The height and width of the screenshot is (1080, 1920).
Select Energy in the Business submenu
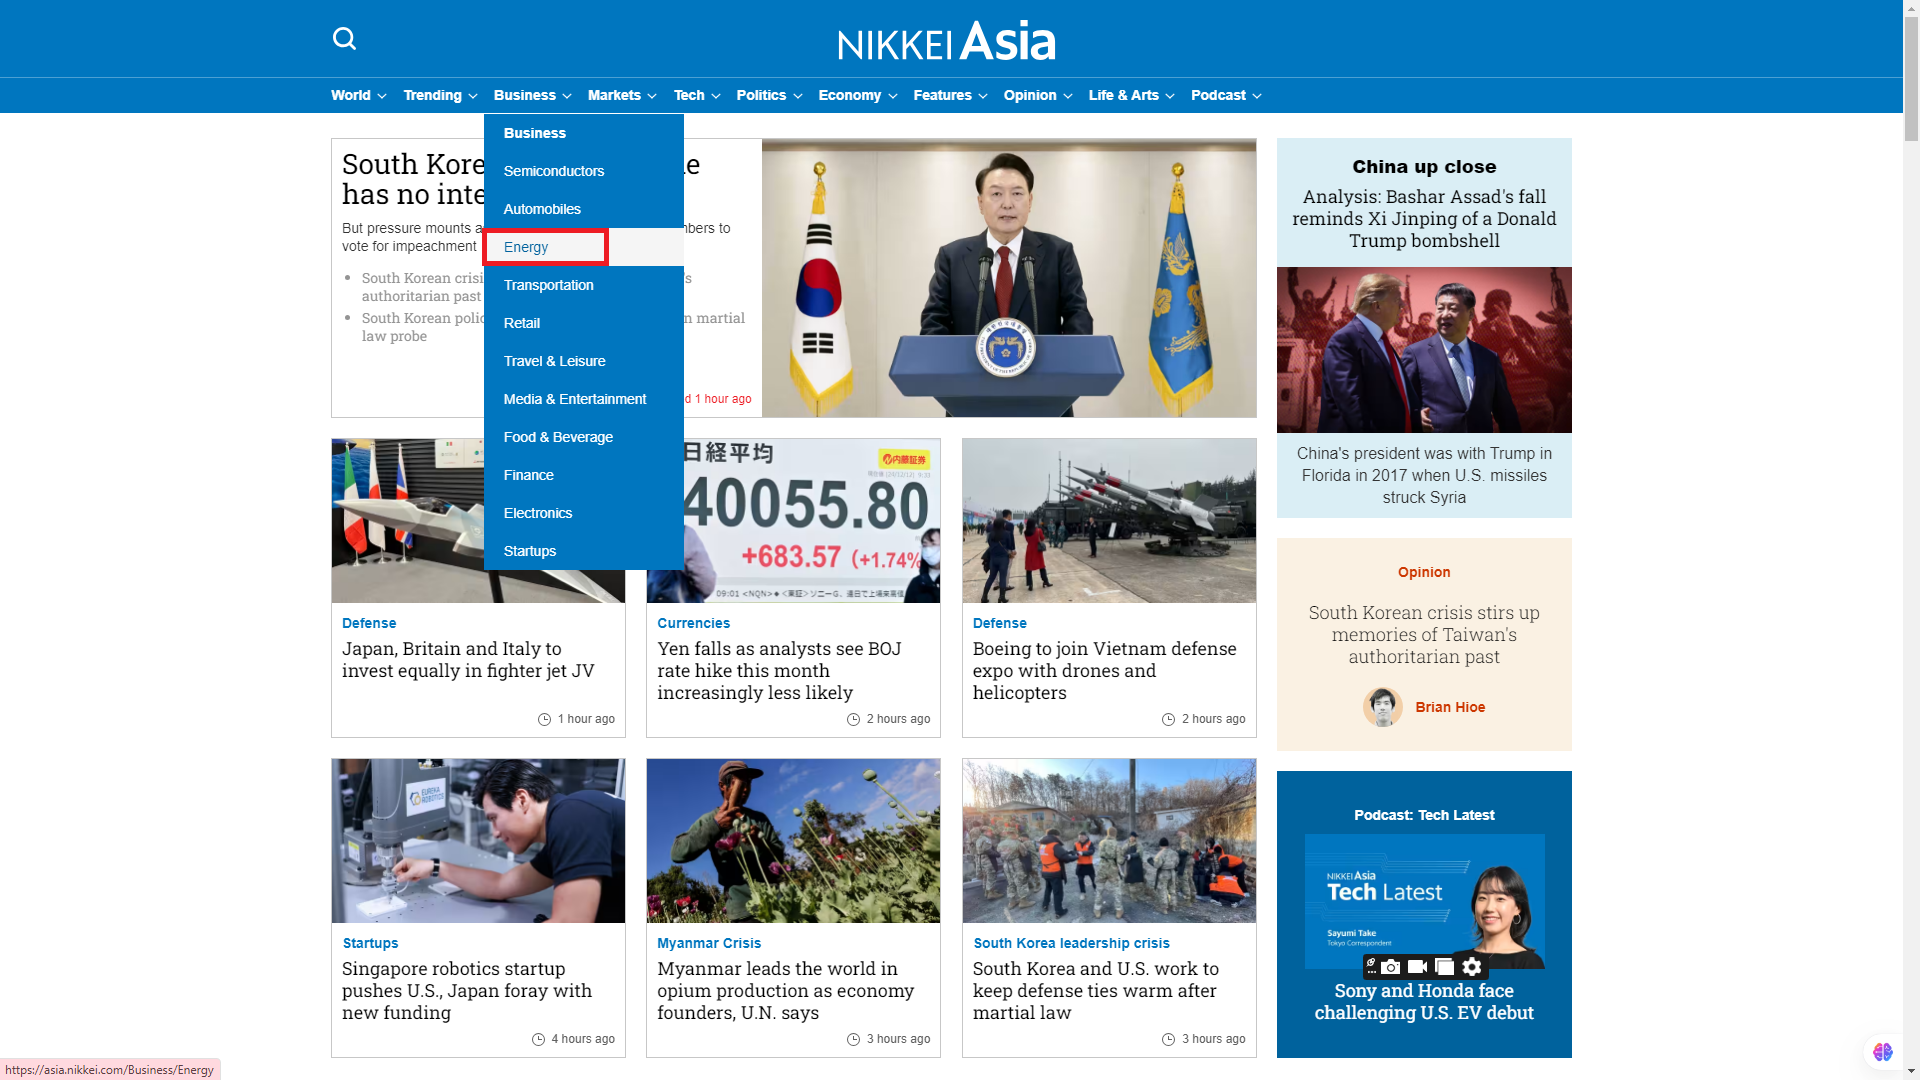click(x=526, y=247)
